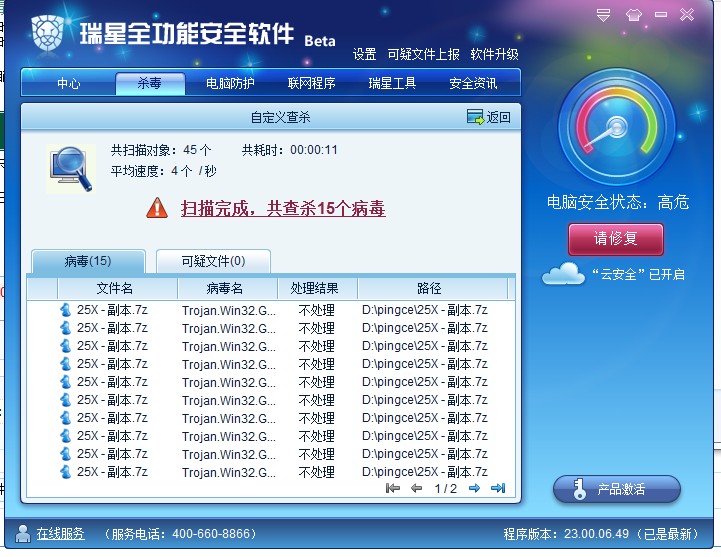The image size is (721, 557).
Task: Click the scan complete 15 viruses link
Action: coord(283,208)
